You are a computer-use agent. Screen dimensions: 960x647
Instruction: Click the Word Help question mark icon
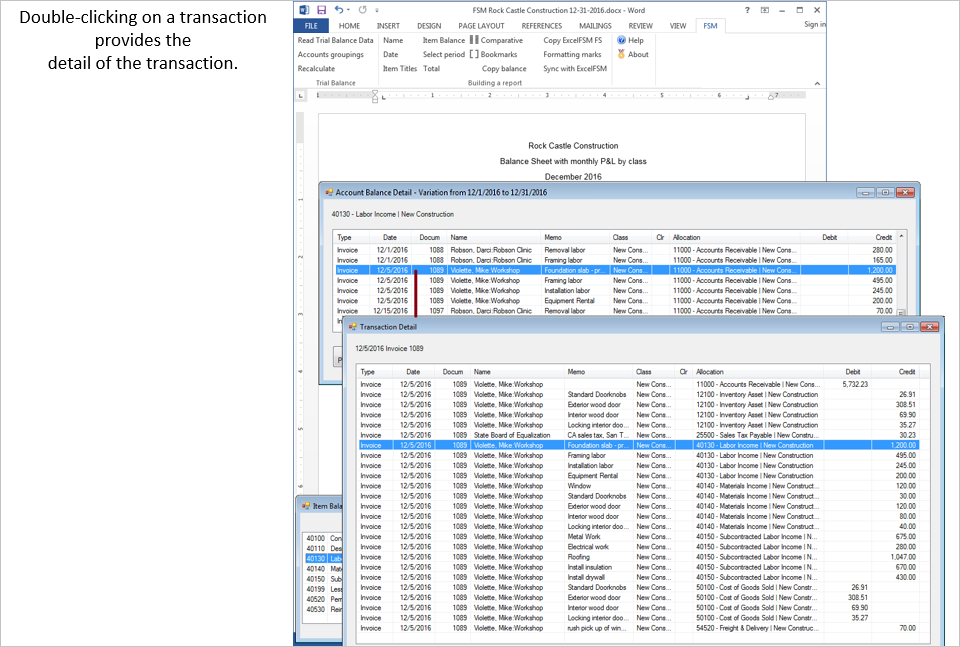[747, 10]
